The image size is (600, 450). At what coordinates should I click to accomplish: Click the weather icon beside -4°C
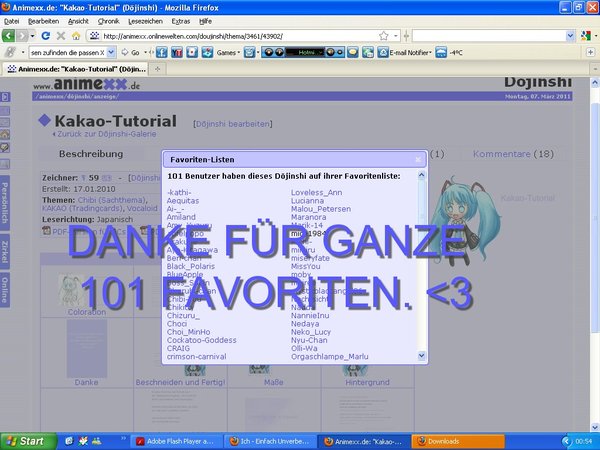[441, 52]
